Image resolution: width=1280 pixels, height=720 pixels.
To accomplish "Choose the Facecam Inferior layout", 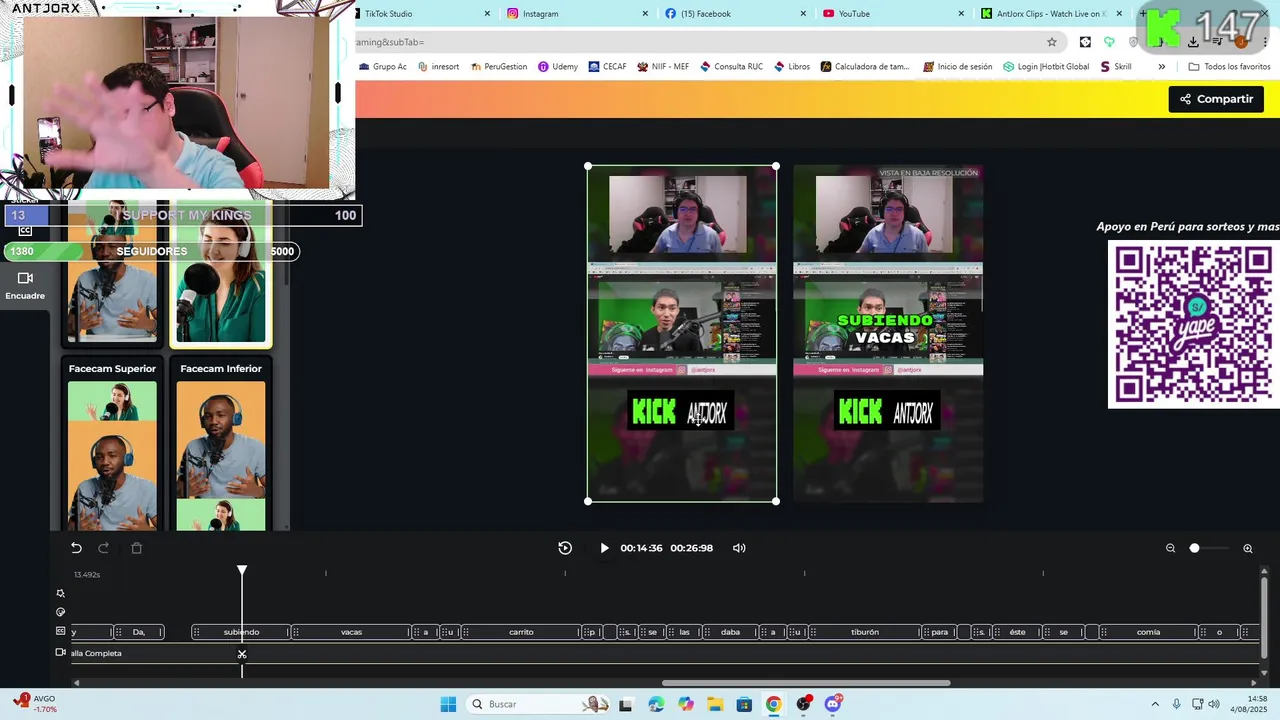I will (221, 444).
